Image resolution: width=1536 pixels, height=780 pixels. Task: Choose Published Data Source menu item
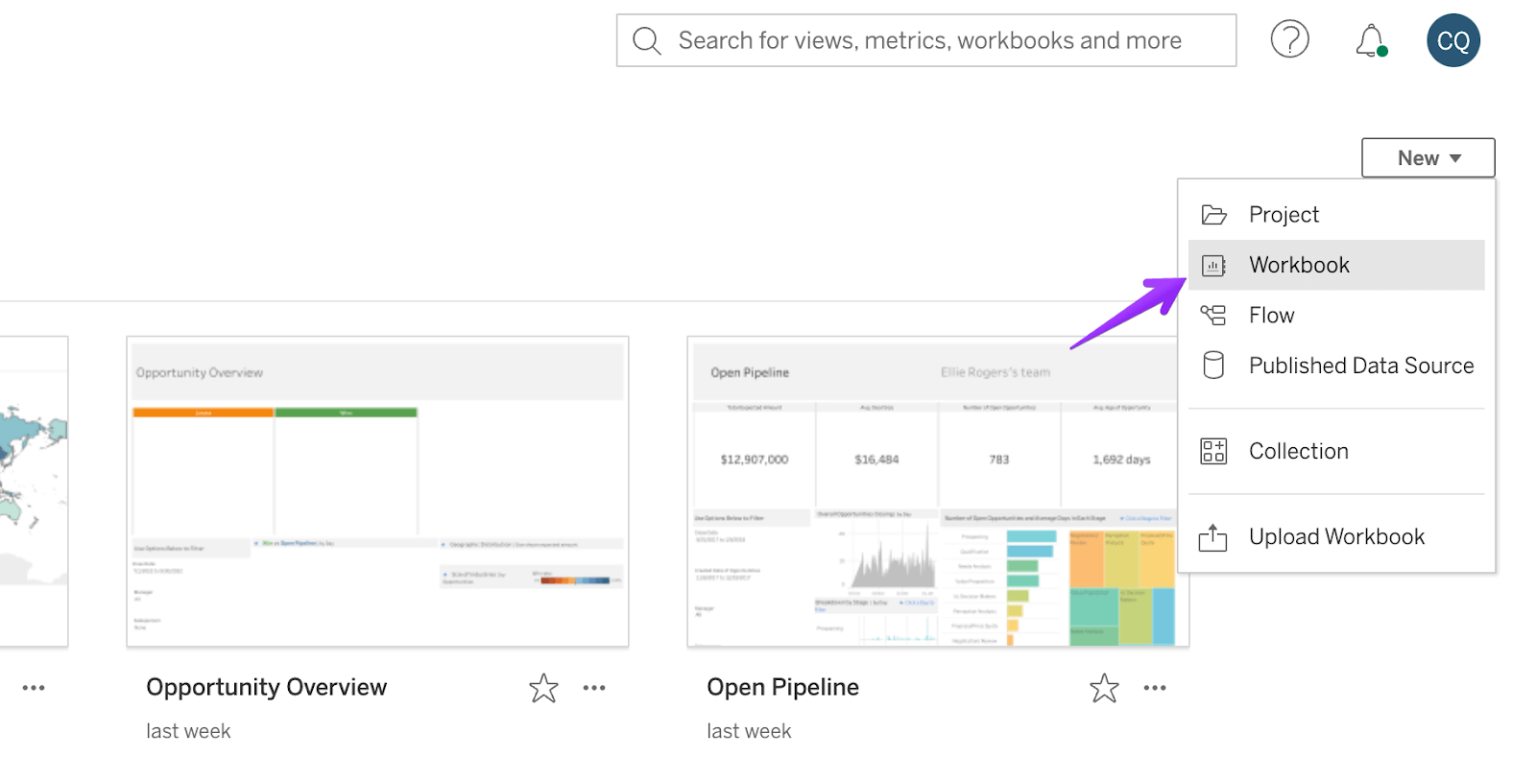[x=1361, y=366]
